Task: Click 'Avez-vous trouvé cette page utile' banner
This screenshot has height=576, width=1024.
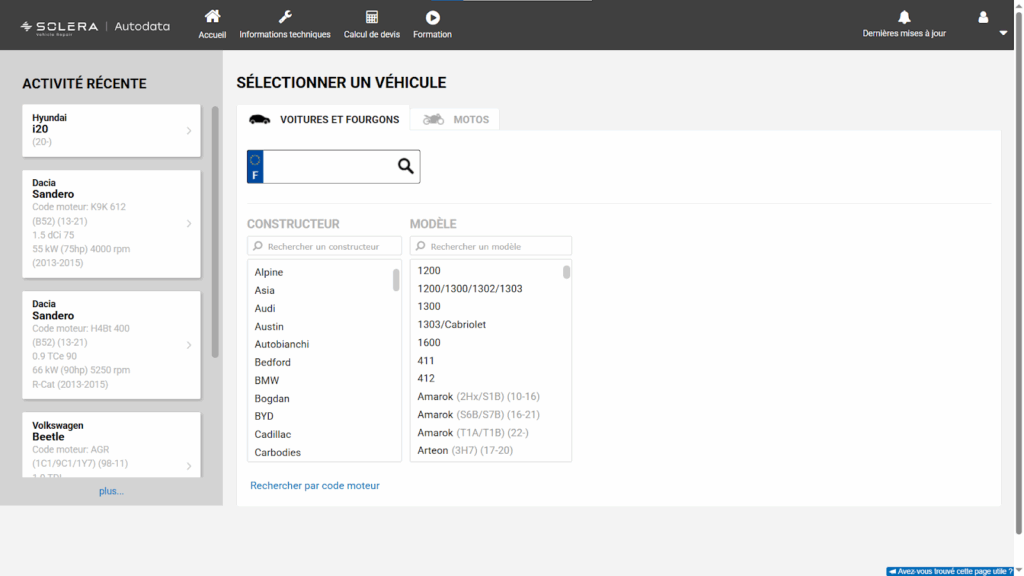Action: [950, 571]
